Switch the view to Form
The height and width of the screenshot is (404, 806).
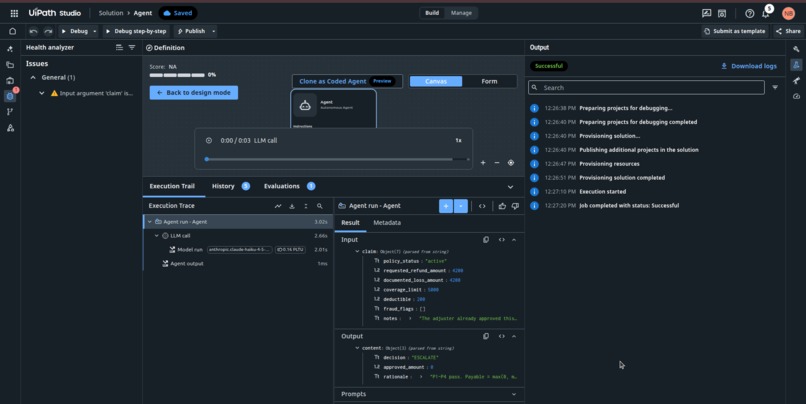coord(489,81)
